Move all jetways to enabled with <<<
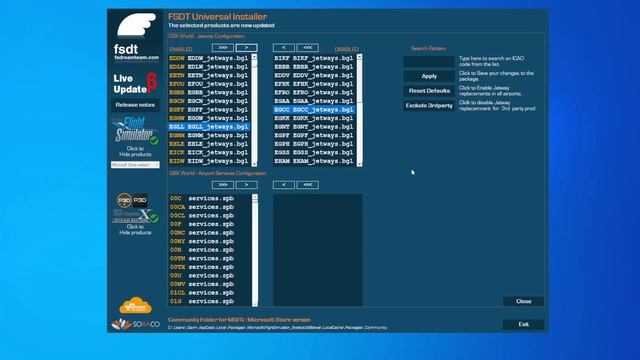Image resolution: width=640 pixels, height=360 pixels. [307, 48]
